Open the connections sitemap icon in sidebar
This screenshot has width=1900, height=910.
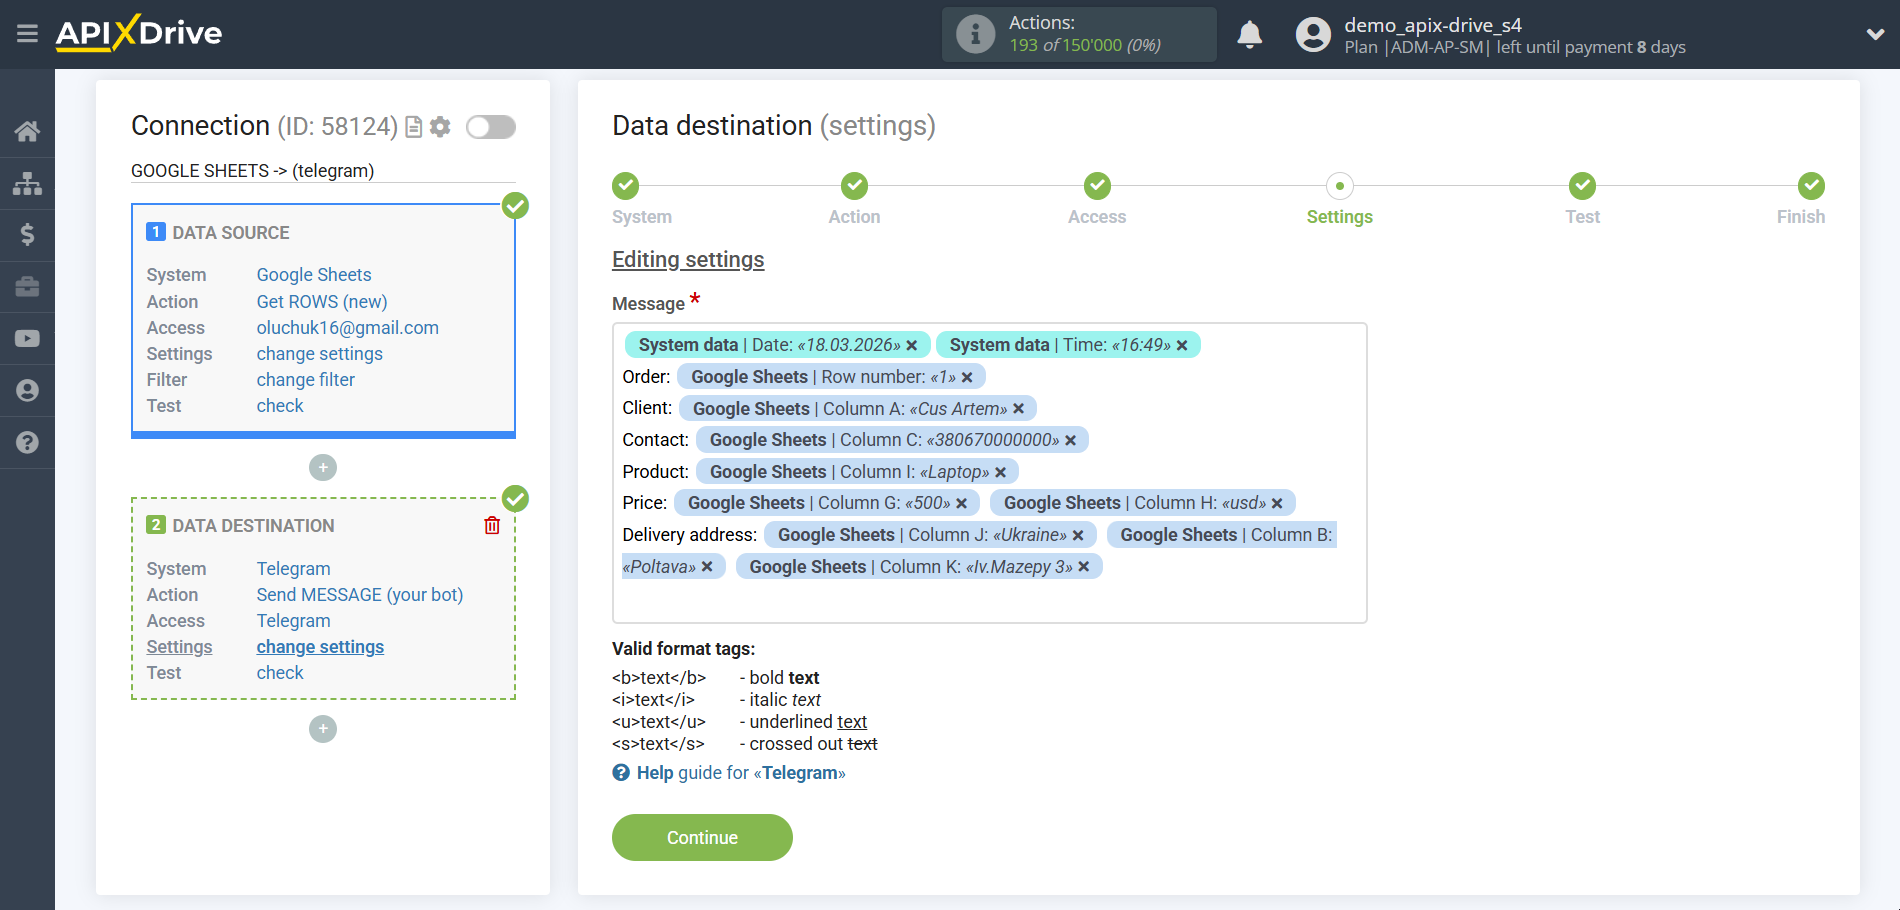click(27, 183)
